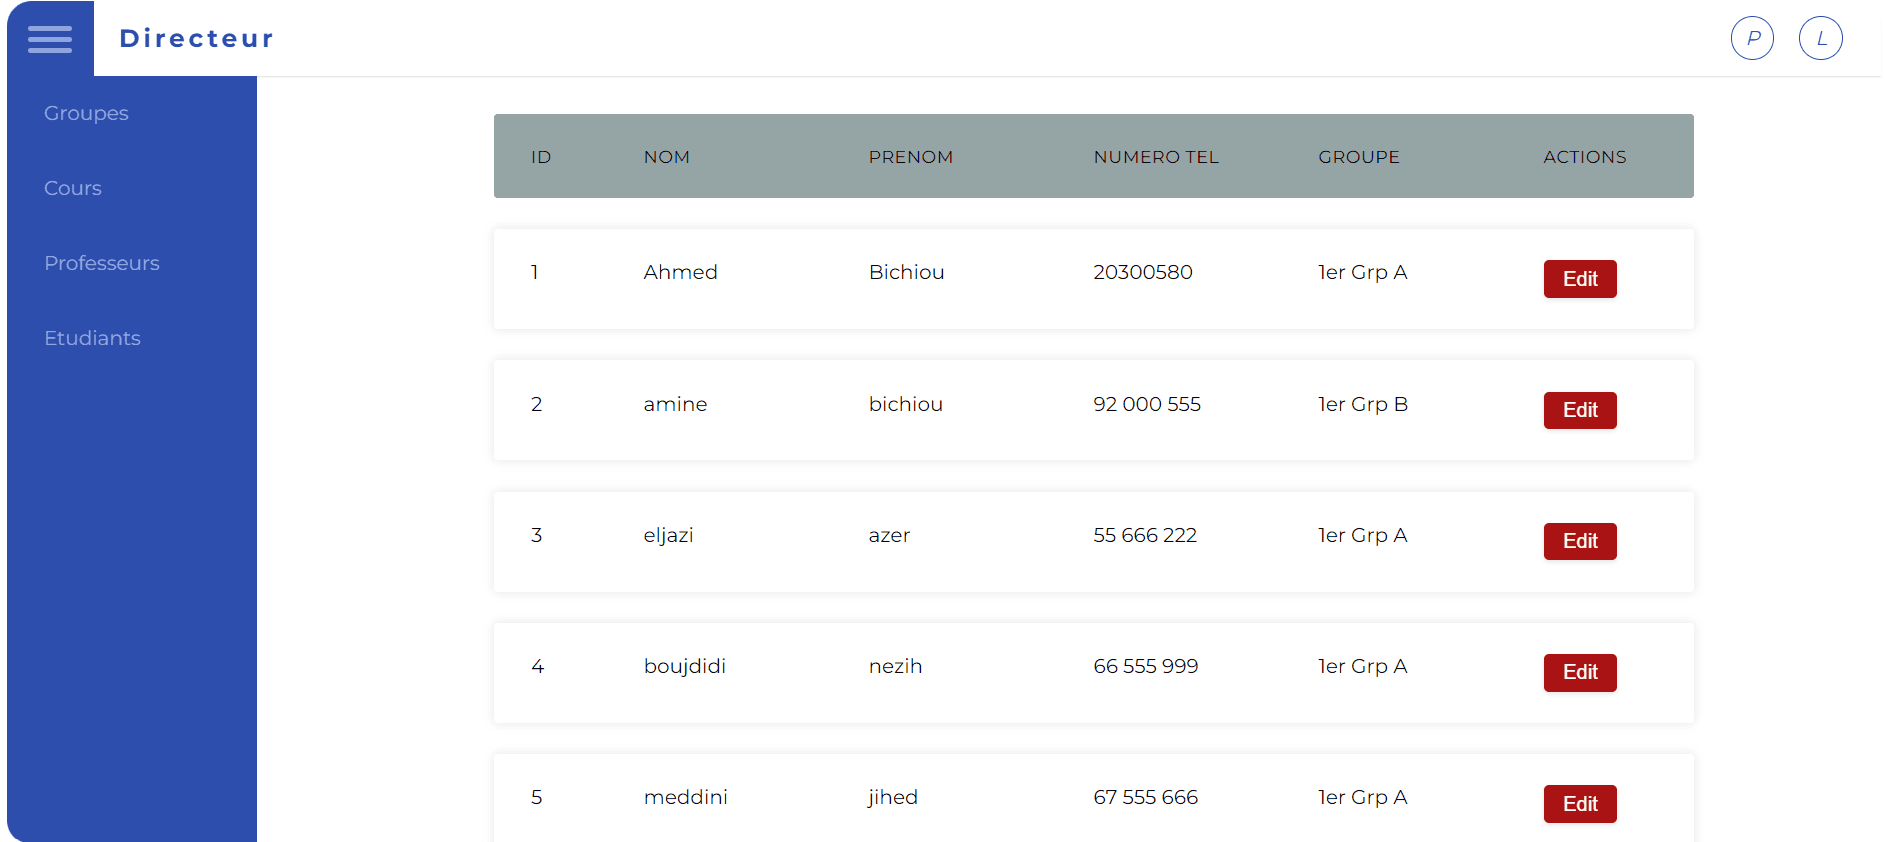Toggle the hamburger menu icon
Image resolution: width=1885 pixels, height=842 pixels.
[50, 39]
